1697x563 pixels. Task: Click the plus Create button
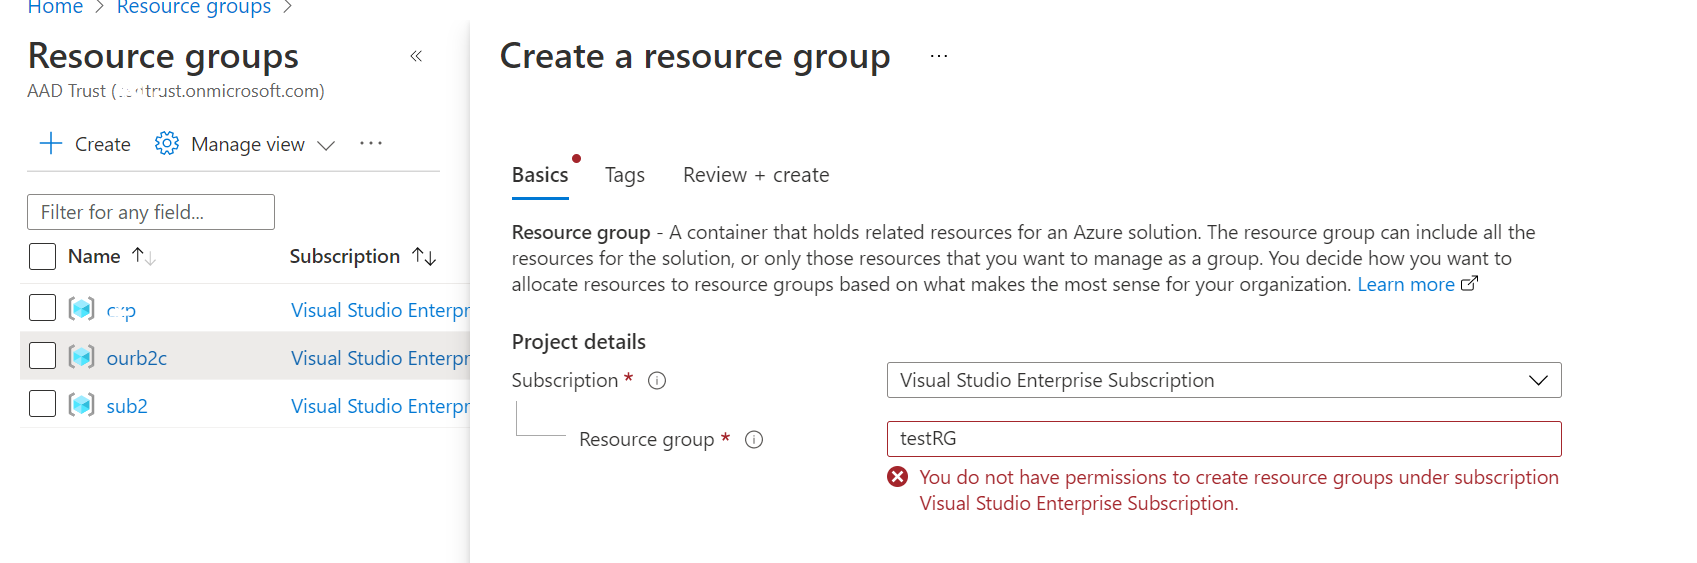point(85,144)
